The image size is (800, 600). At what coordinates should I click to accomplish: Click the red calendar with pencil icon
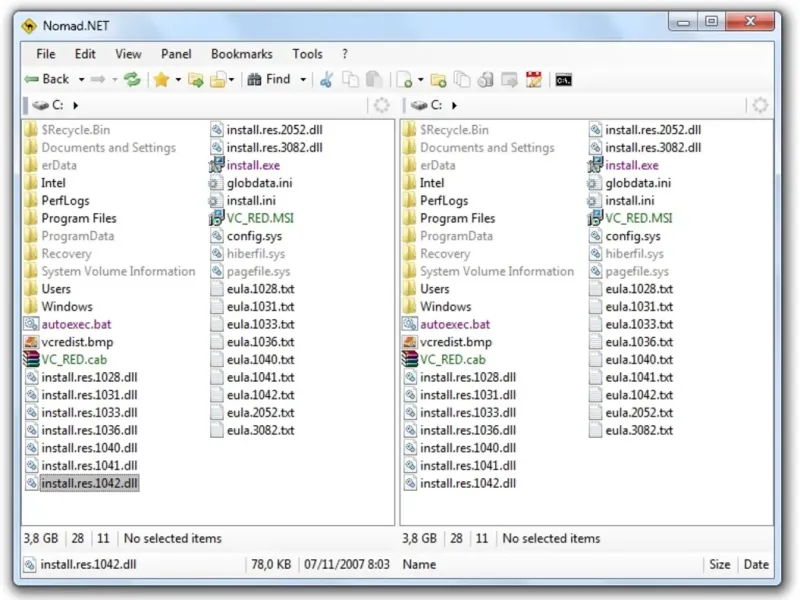[534, 80]
